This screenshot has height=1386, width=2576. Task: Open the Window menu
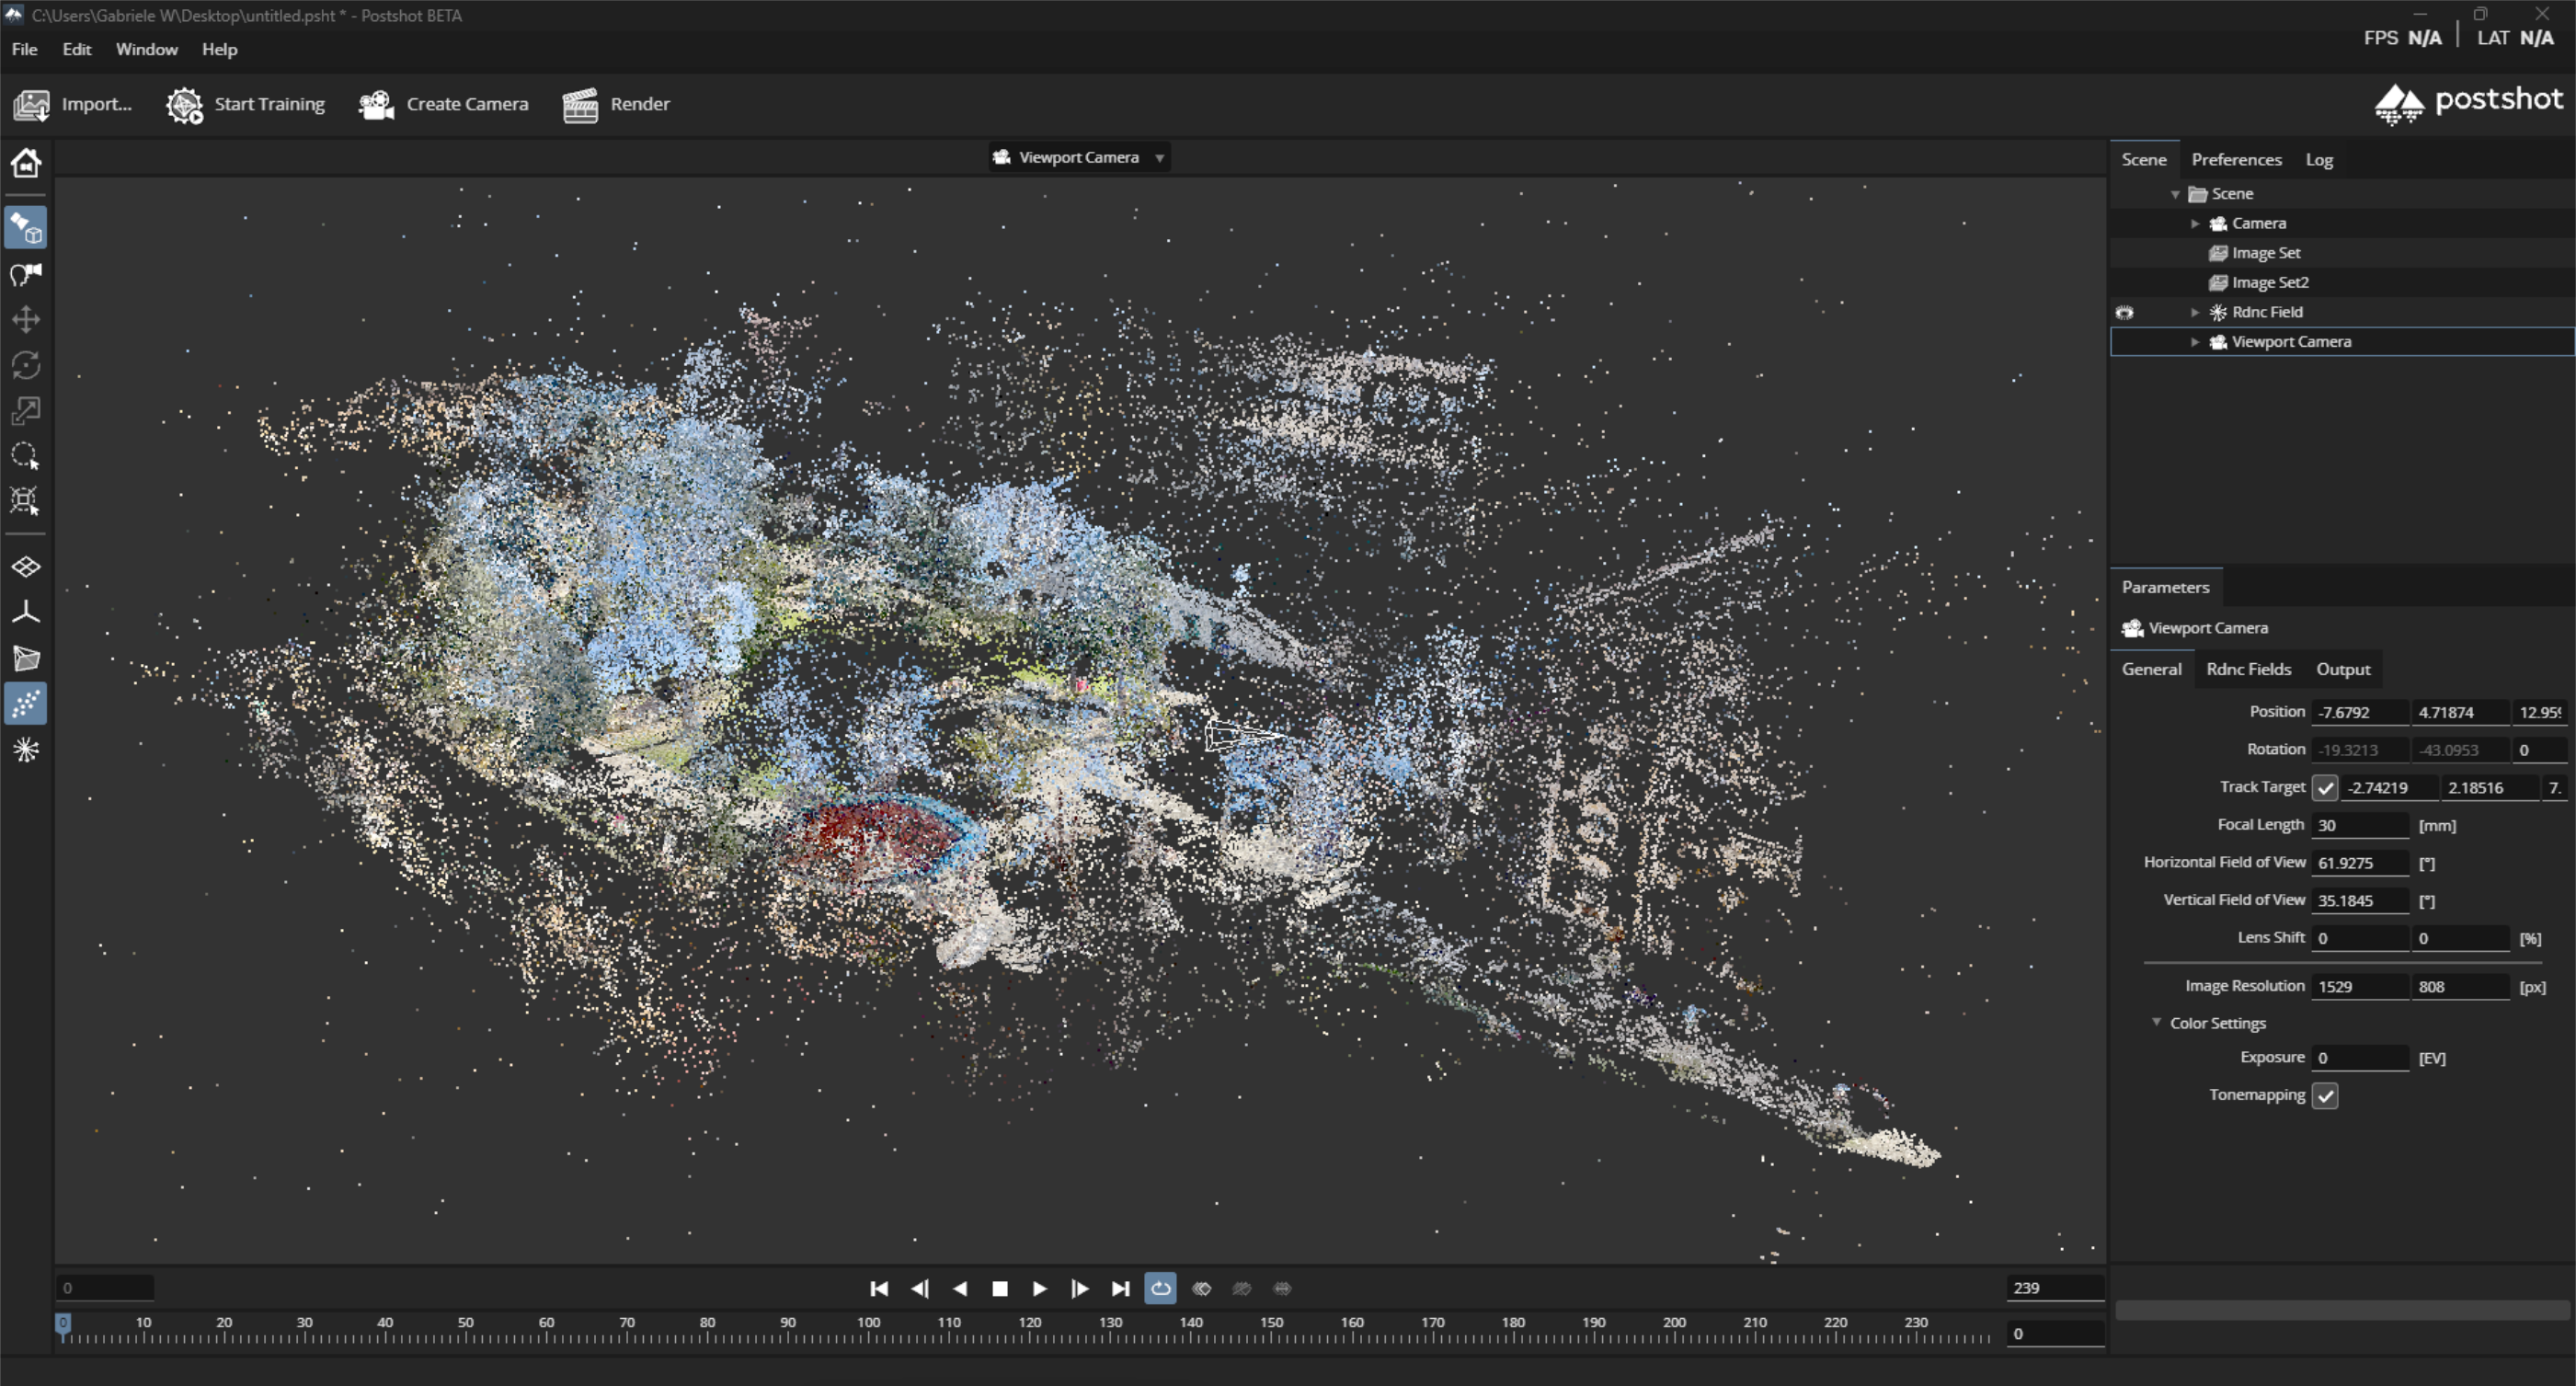click(x=146, y=49)
